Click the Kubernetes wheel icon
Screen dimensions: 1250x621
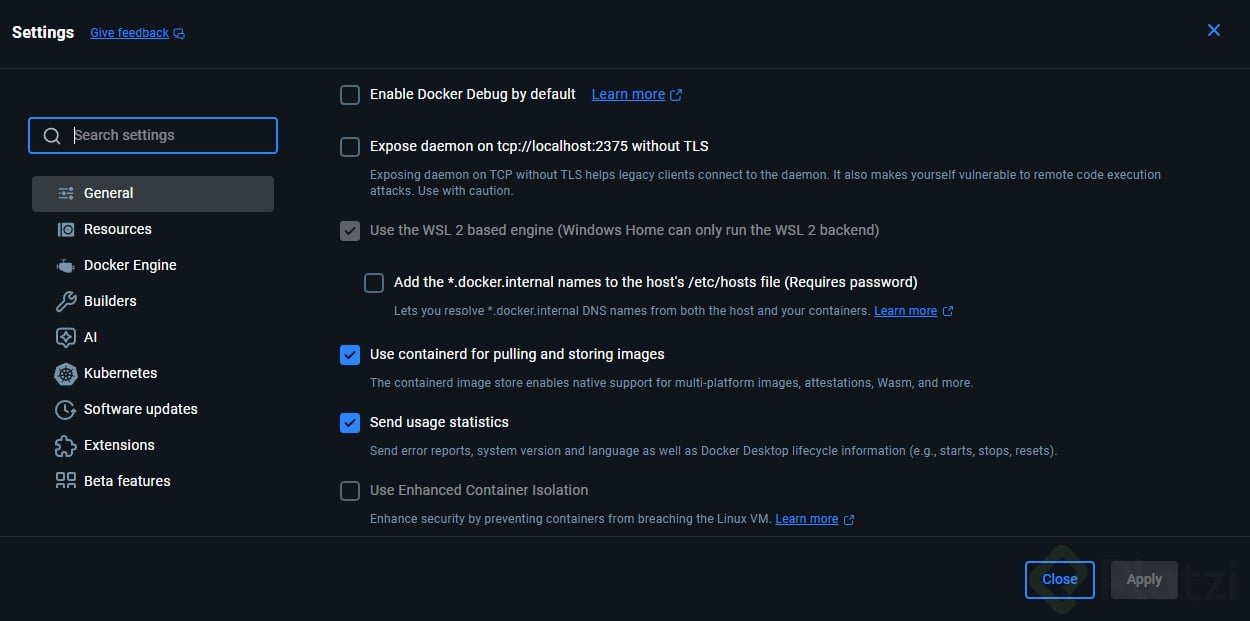click(66, 373)
